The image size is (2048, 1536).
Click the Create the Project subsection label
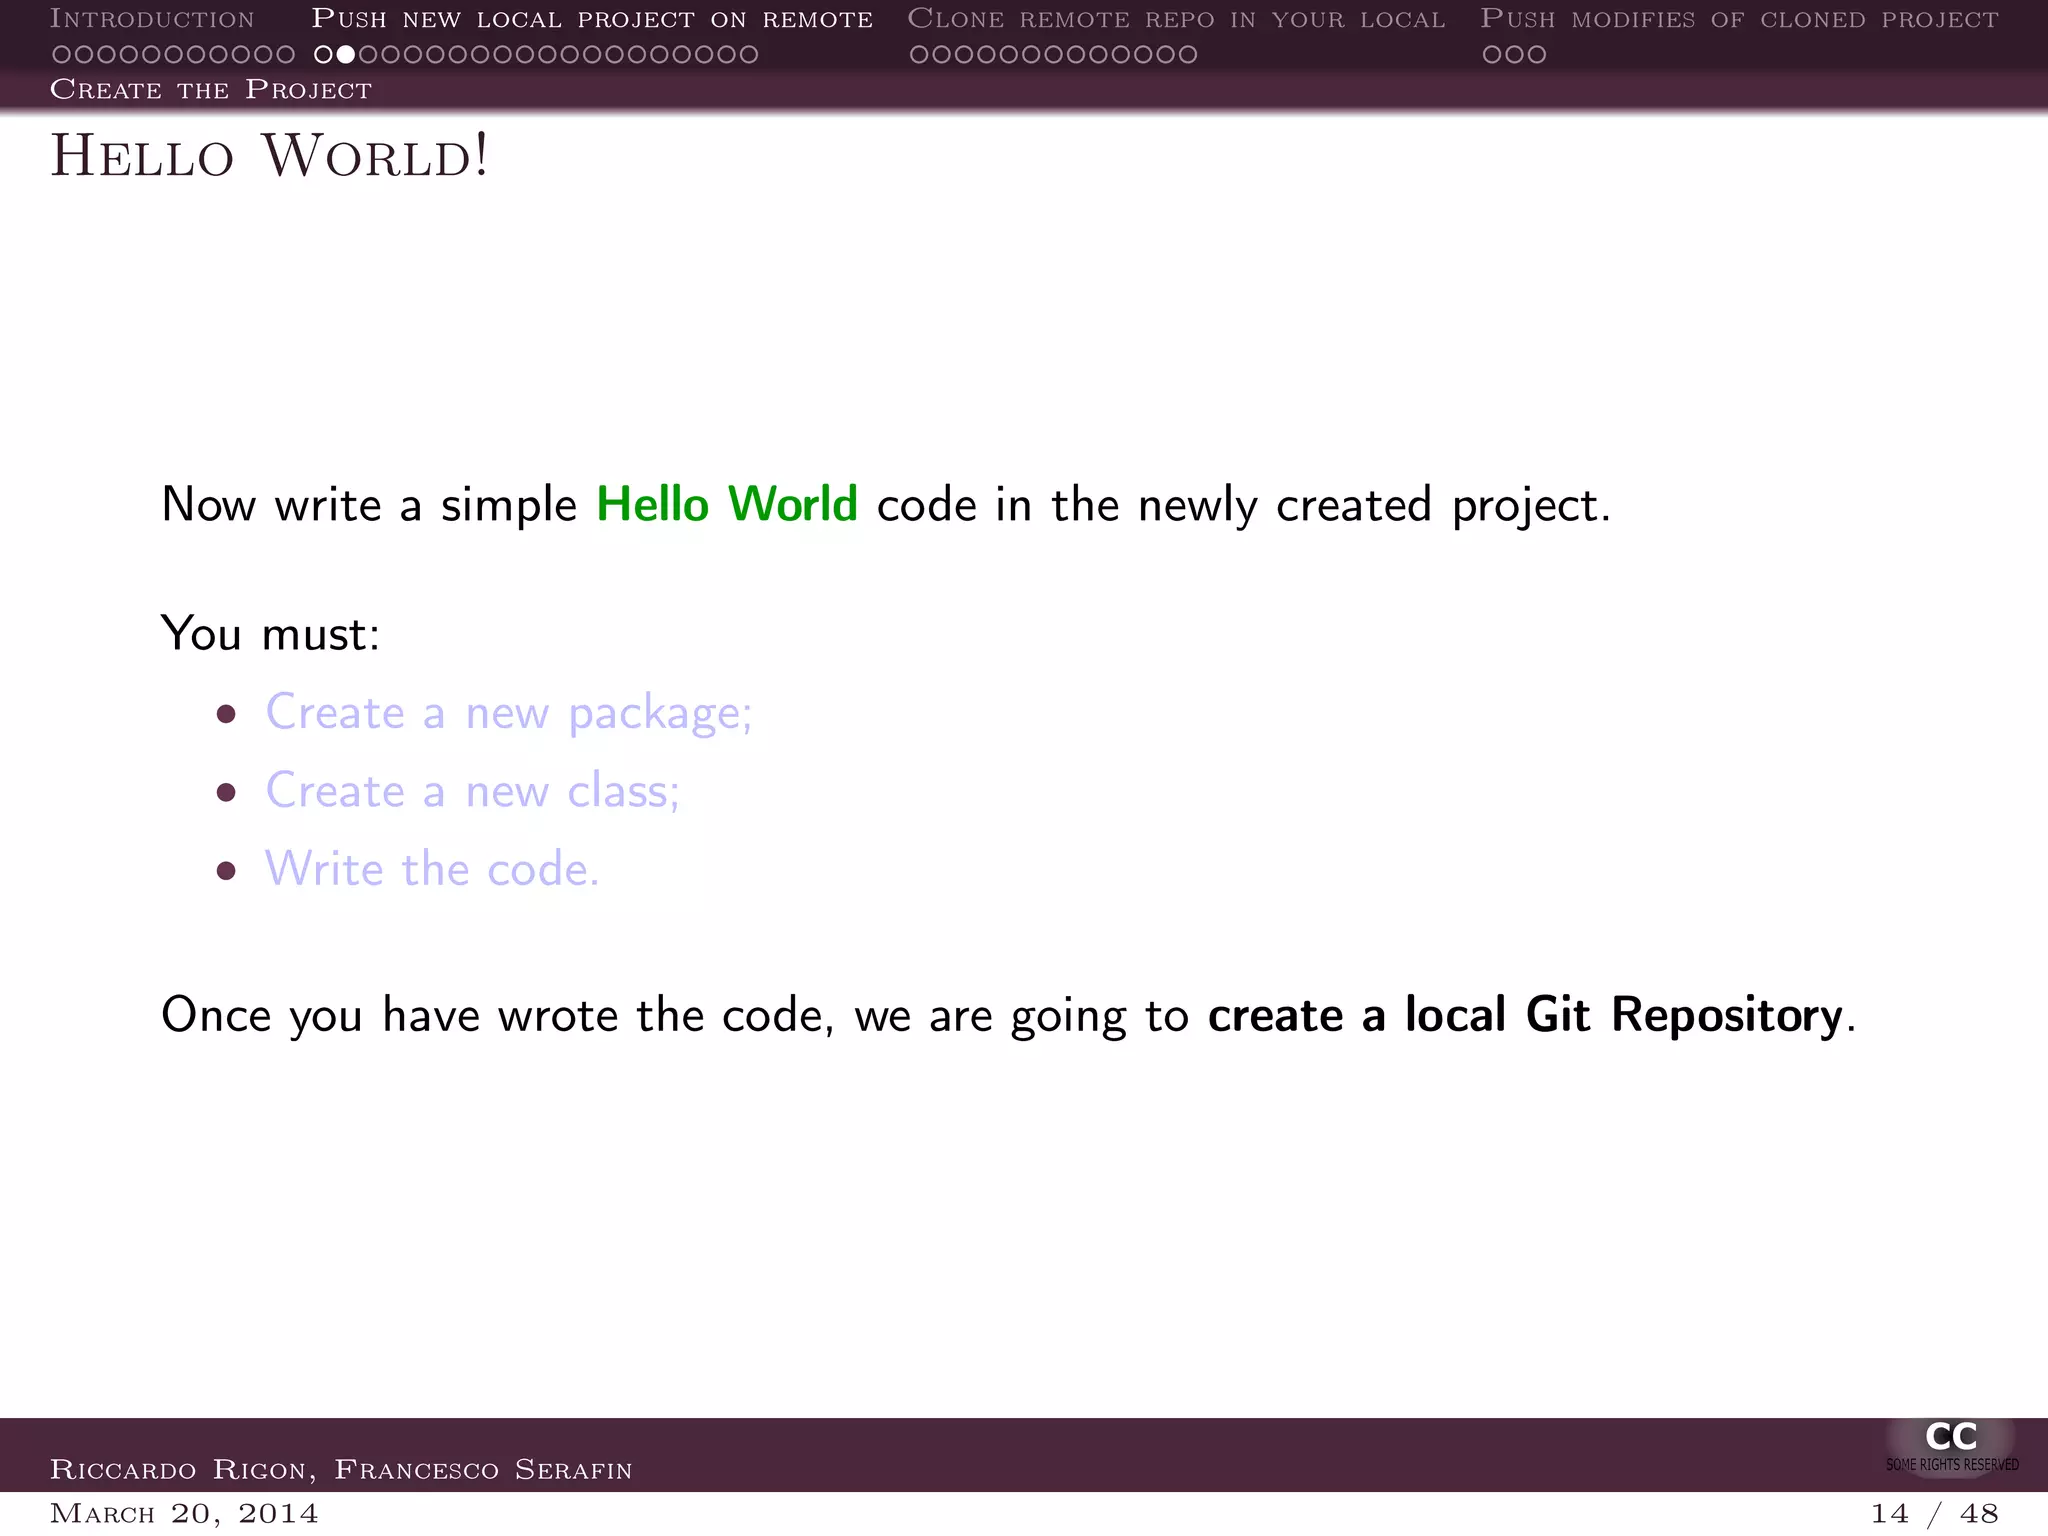211,90
